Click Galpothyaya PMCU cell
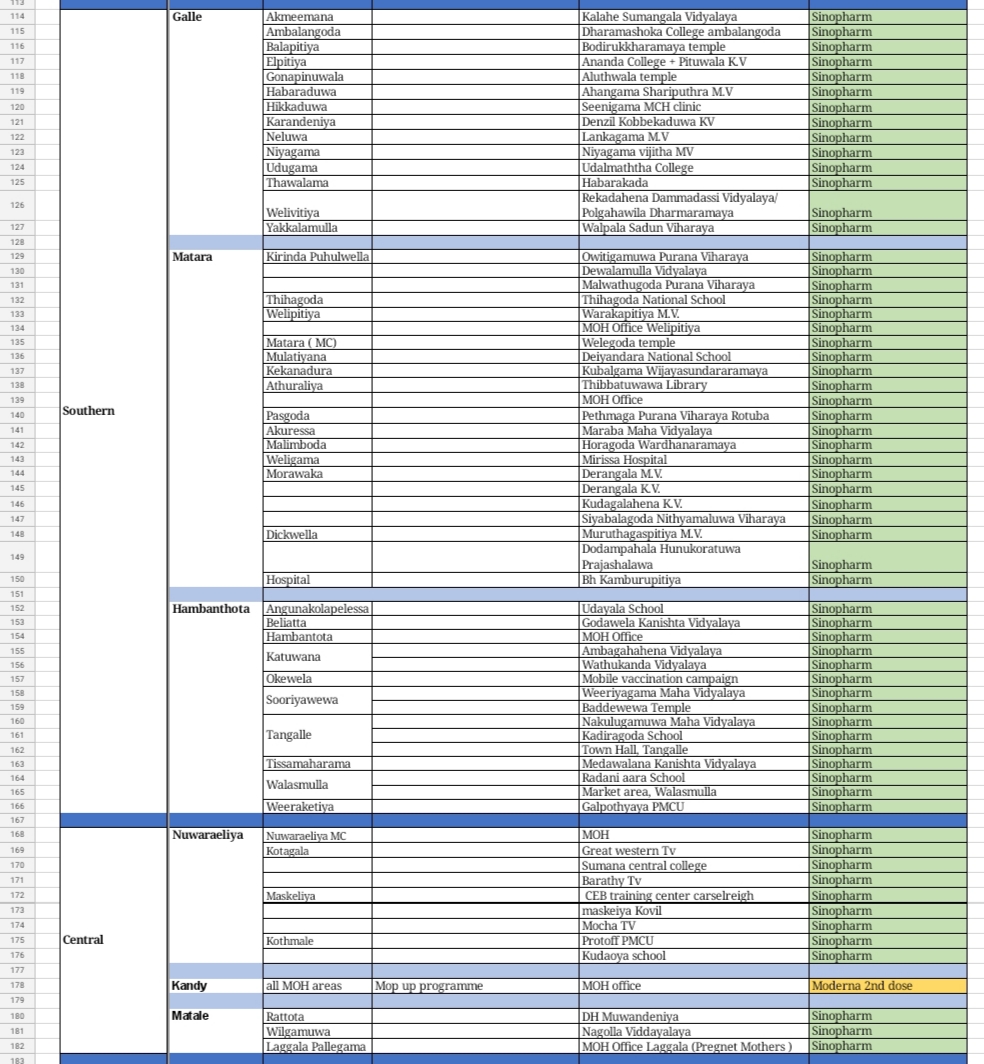Screen dimensions: 984x1064 click(694, 807)
